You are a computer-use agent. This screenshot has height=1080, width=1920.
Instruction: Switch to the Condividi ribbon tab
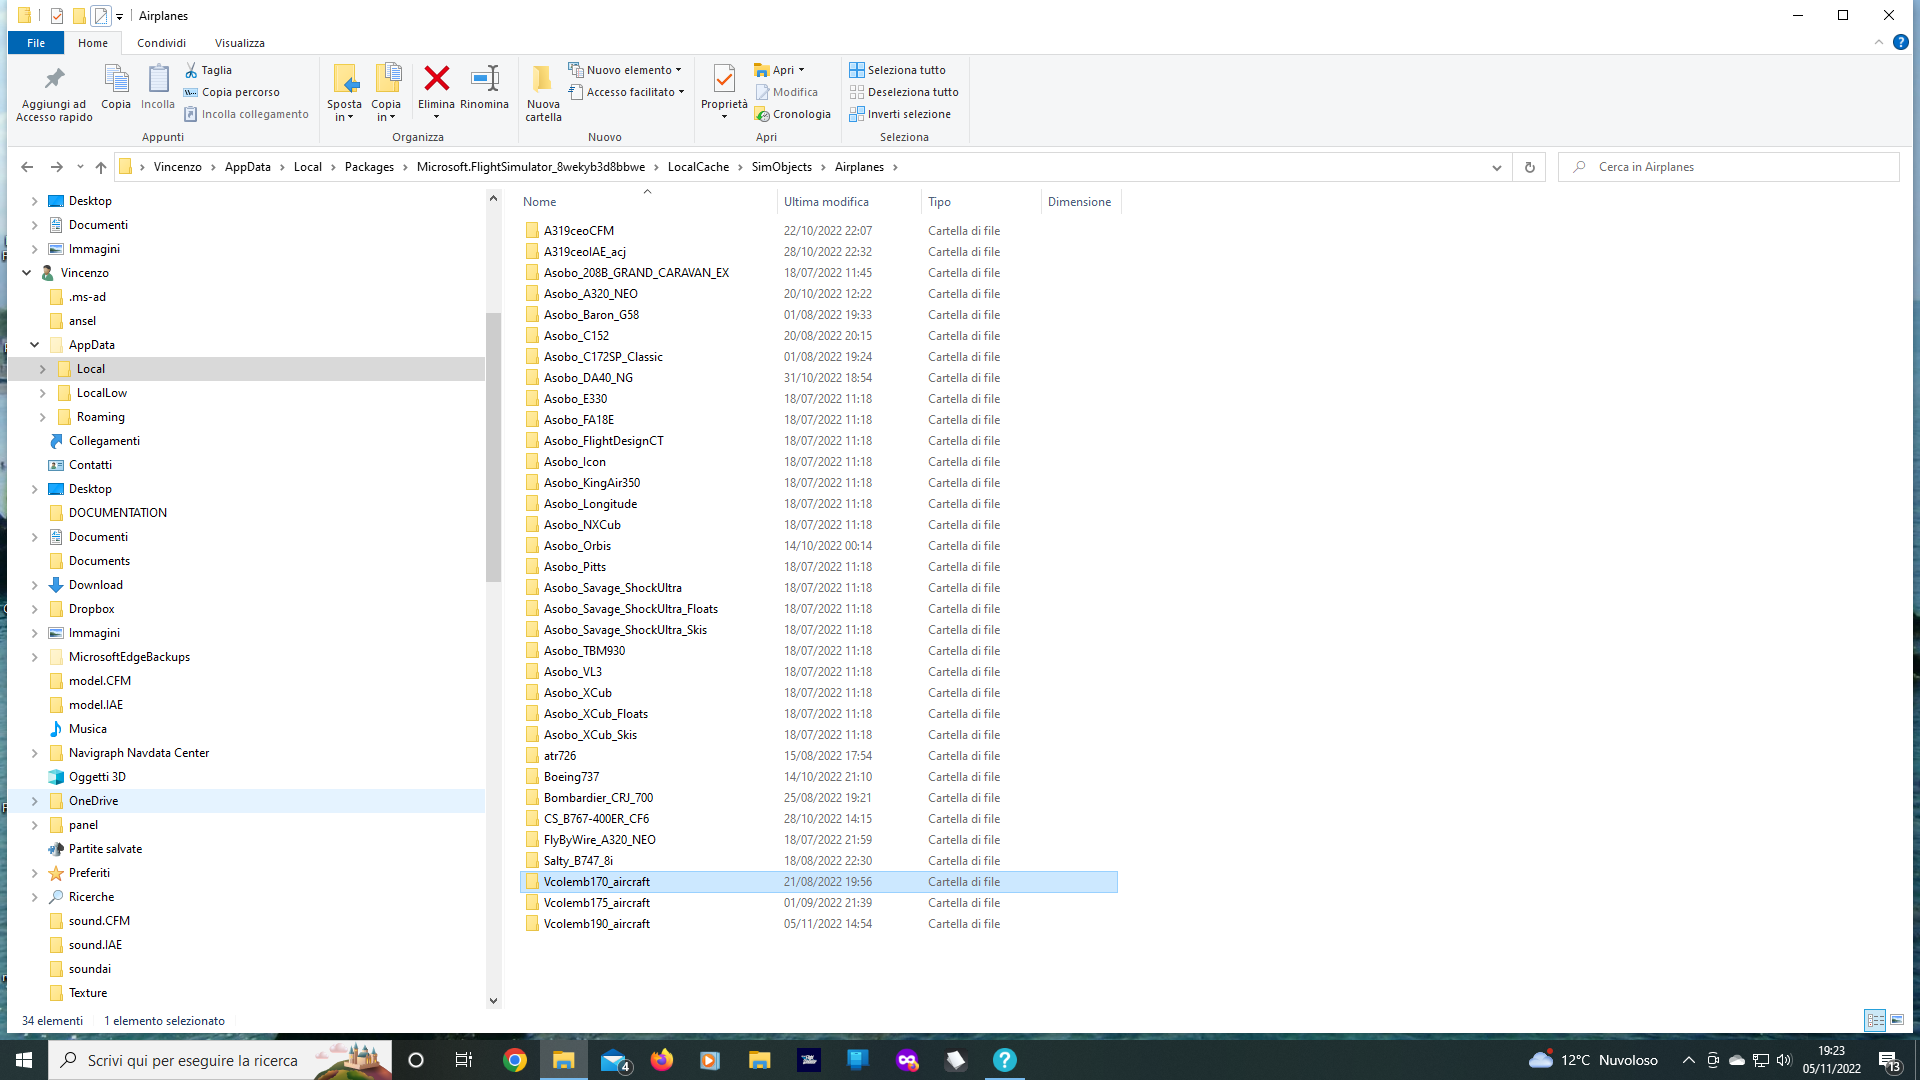(161, 43)
